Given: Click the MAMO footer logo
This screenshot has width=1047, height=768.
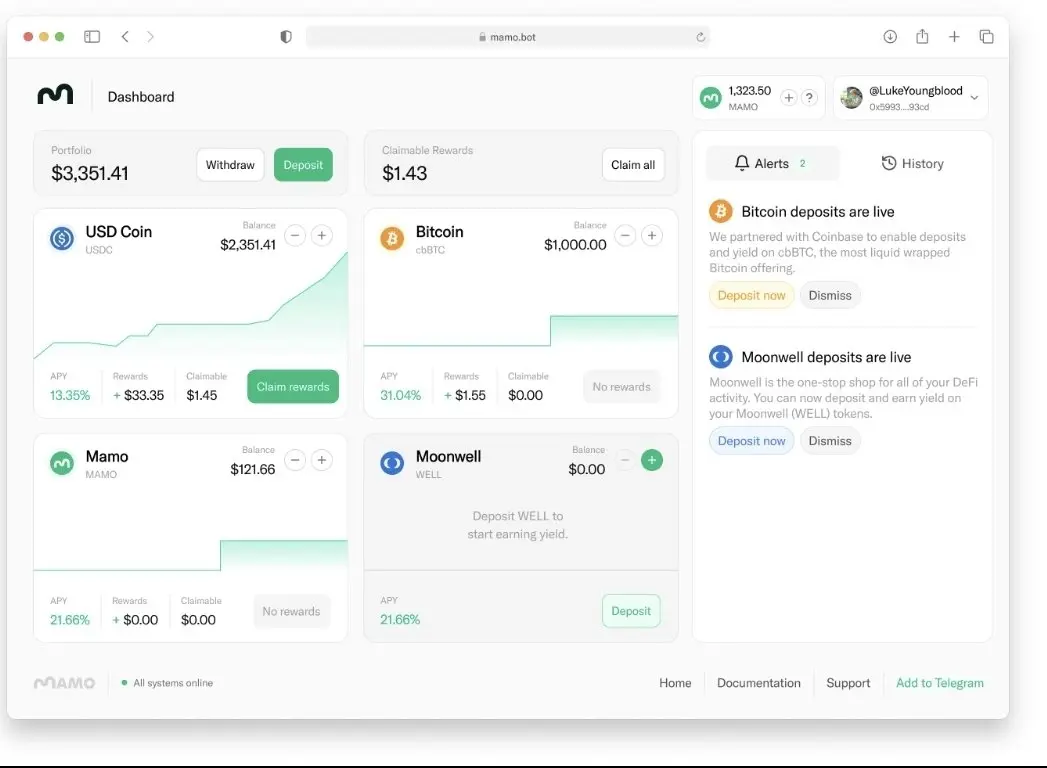Looking at the screenshot, I should tap(65, 683).
